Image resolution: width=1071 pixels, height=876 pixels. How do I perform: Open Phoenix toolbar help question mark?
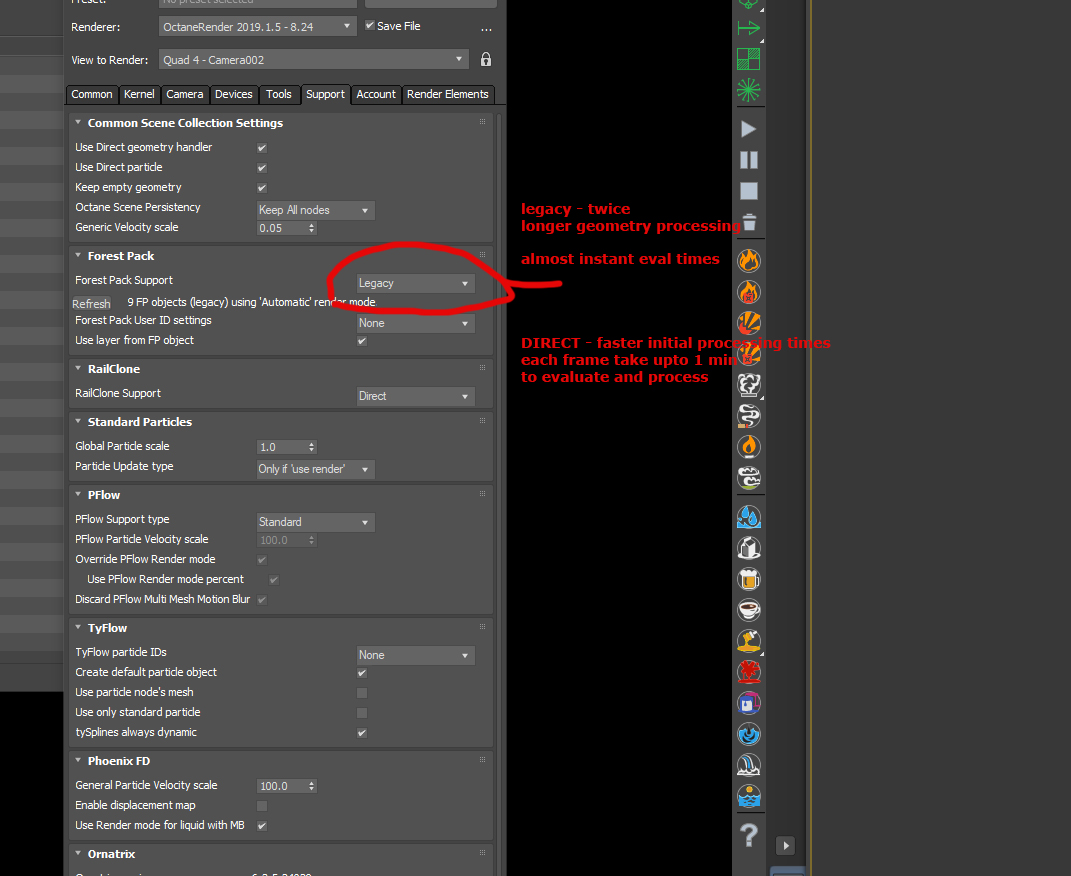tap(749, 834)
